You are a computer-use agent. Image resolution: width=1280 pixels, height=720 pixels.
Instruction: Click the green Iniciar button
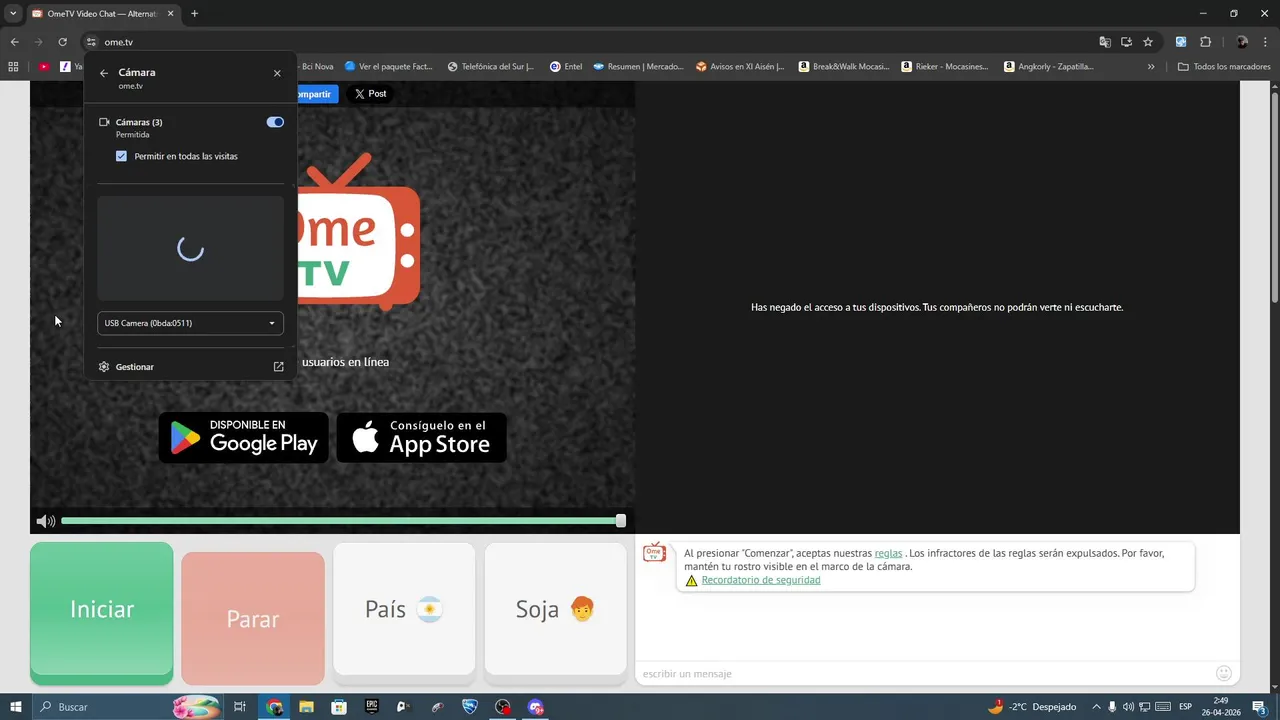[102, 613]
